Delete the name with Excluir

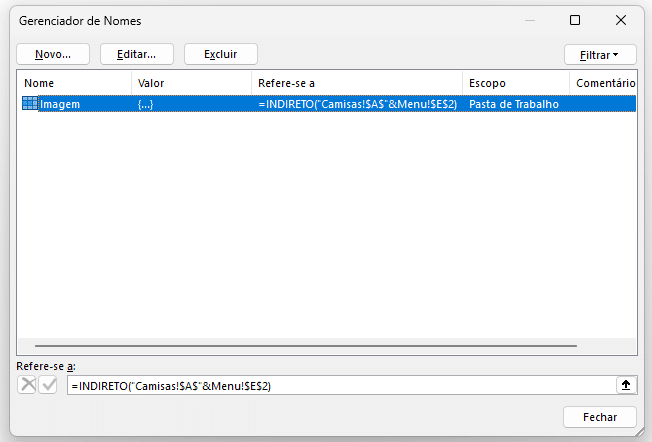tap(220, 54)
